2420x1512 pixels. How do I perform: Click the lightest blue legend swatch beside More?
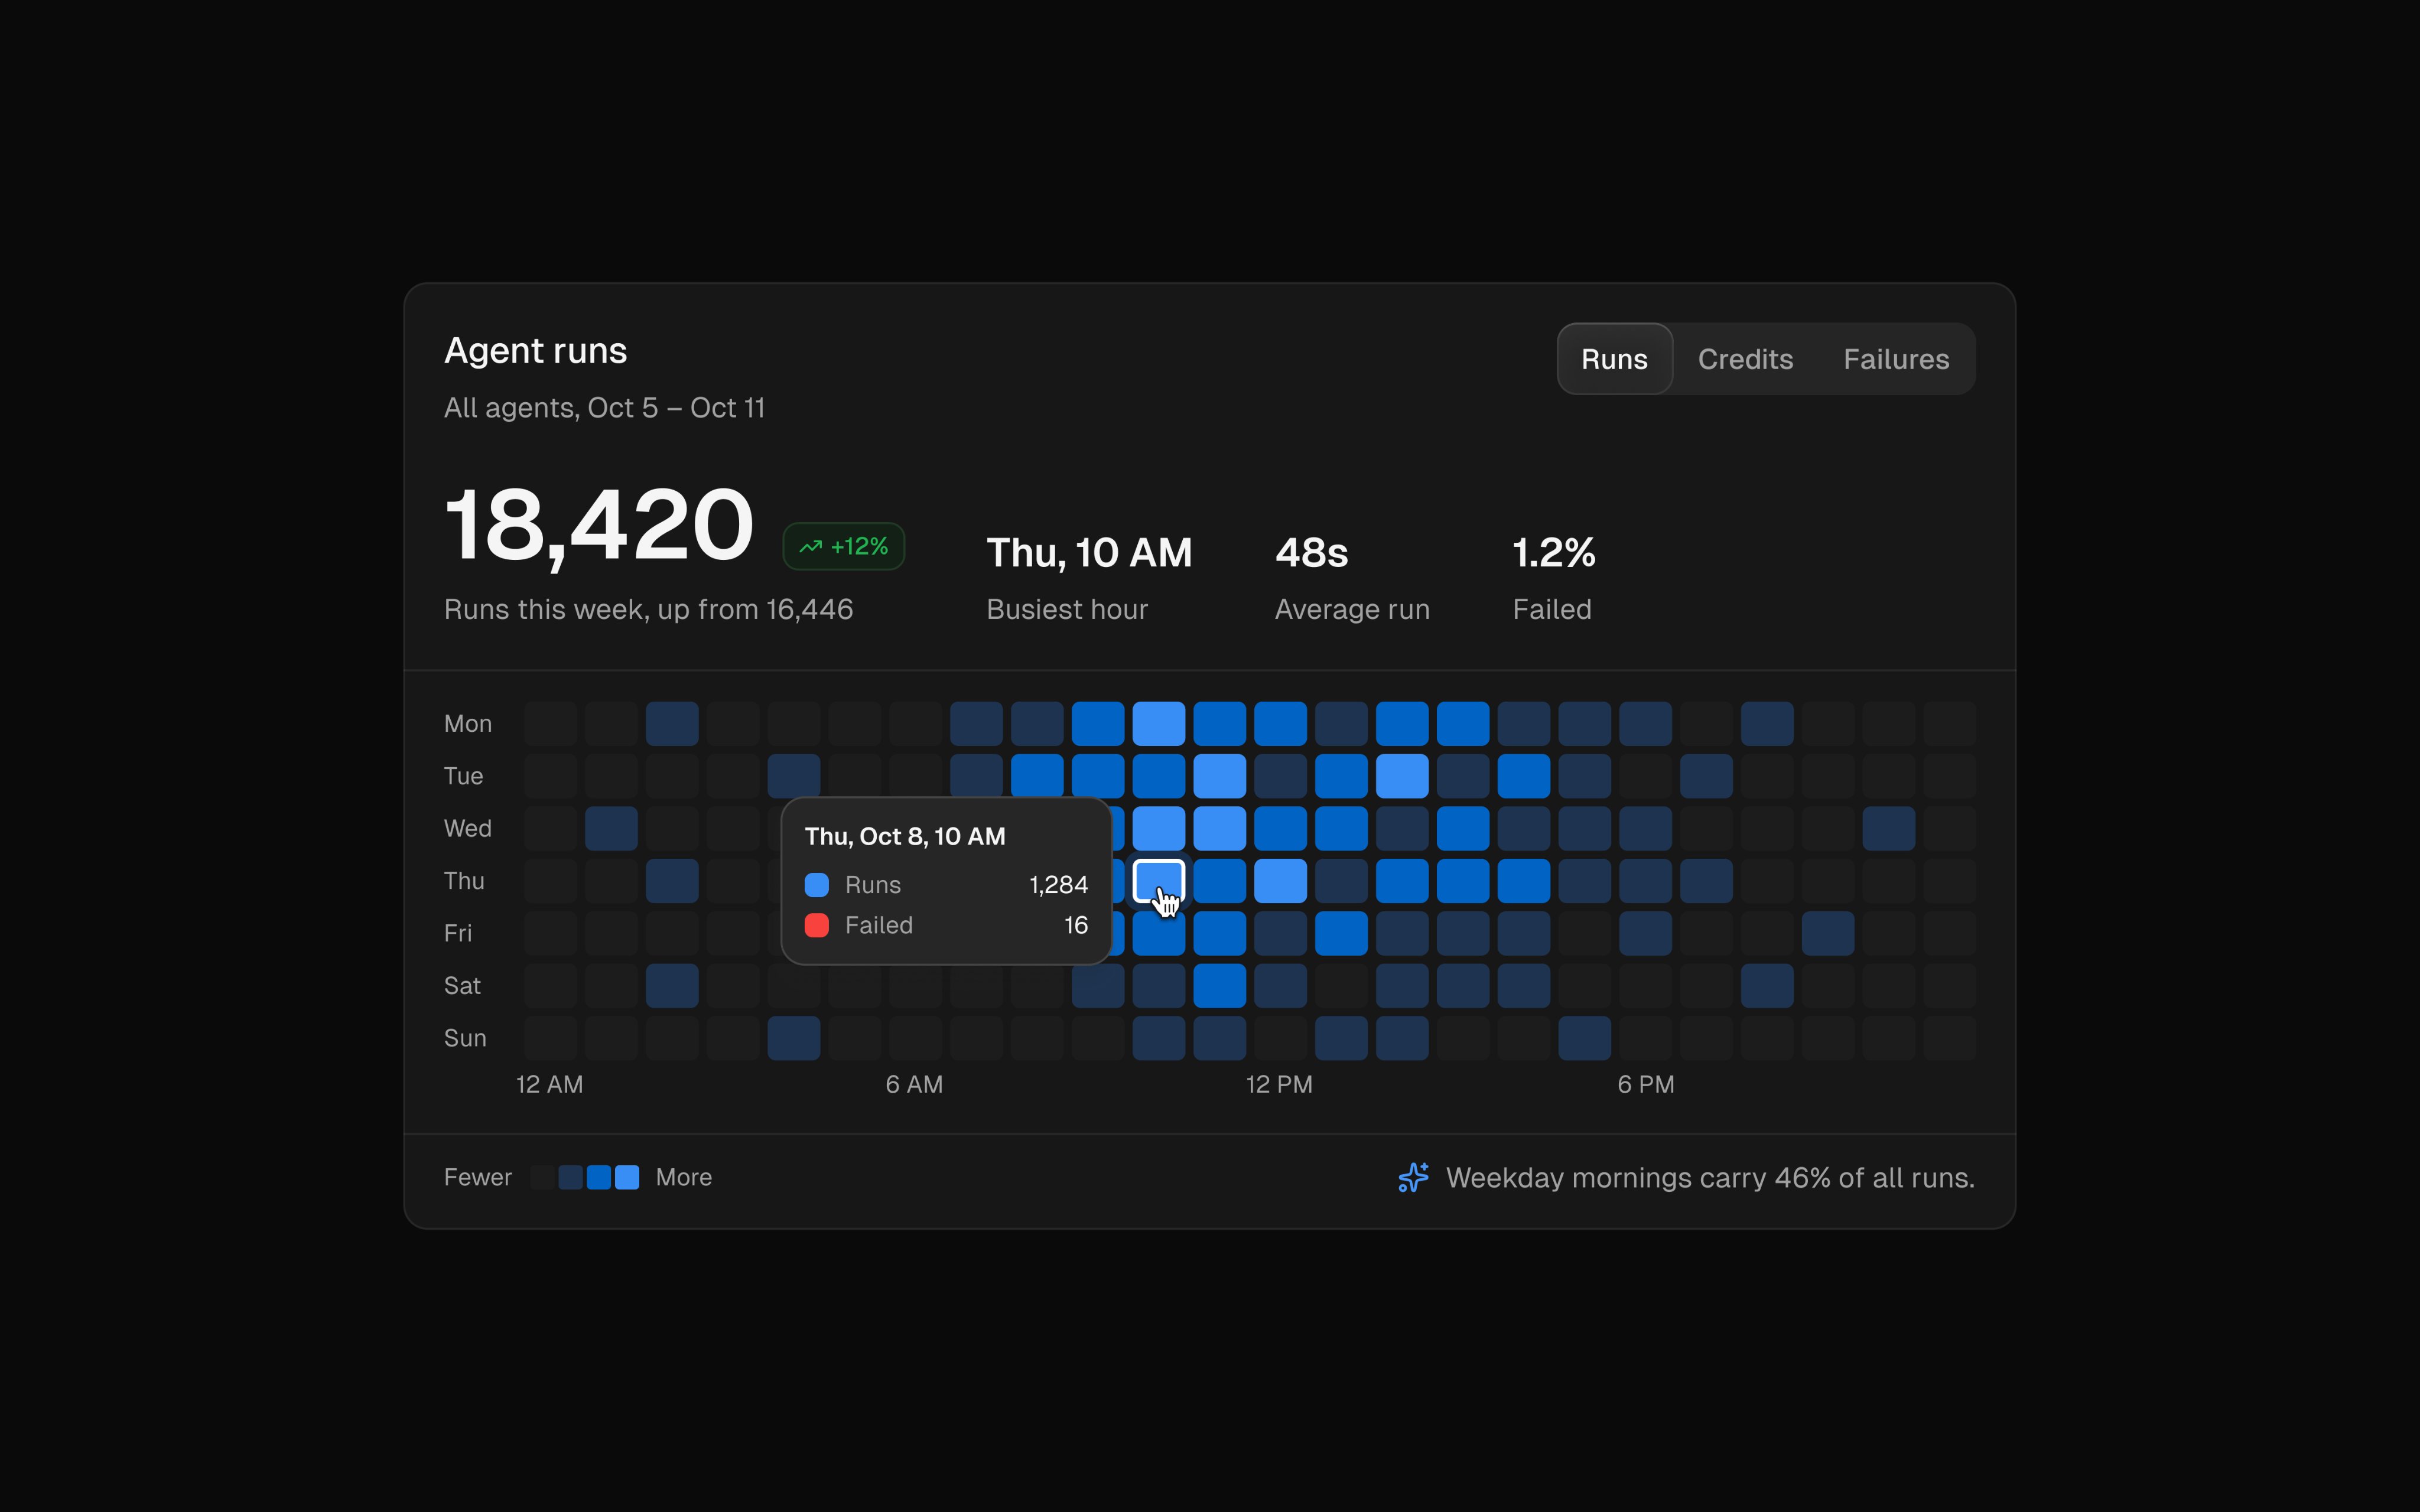[x=627, y=1177]
